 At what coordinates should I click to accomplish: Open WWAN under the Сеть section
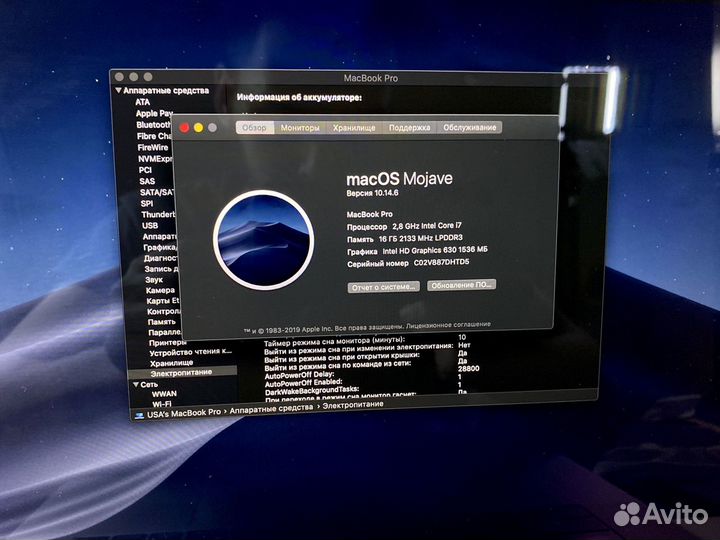[x=164, y=394]
